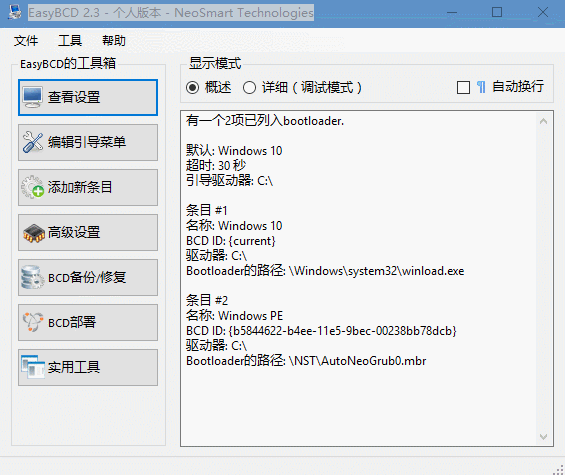Click inside the bootloader entries text area
This screenshot has height=475, width=565.
tap(358, 279)
